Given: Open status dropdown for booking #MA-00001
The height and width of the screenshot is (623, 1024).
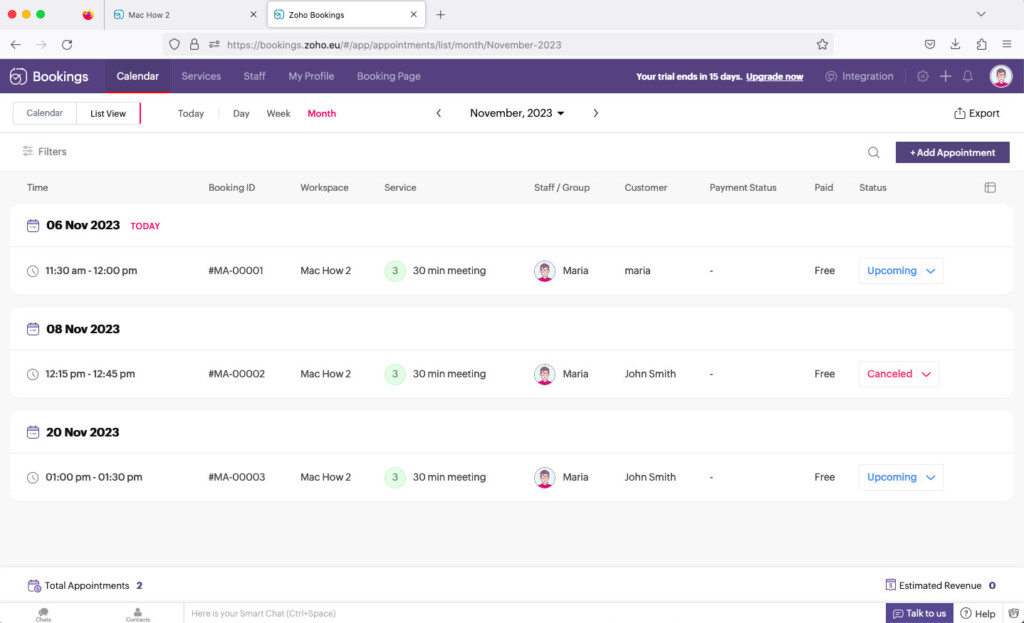Looking at the screenshot, I should click(900, 271).
